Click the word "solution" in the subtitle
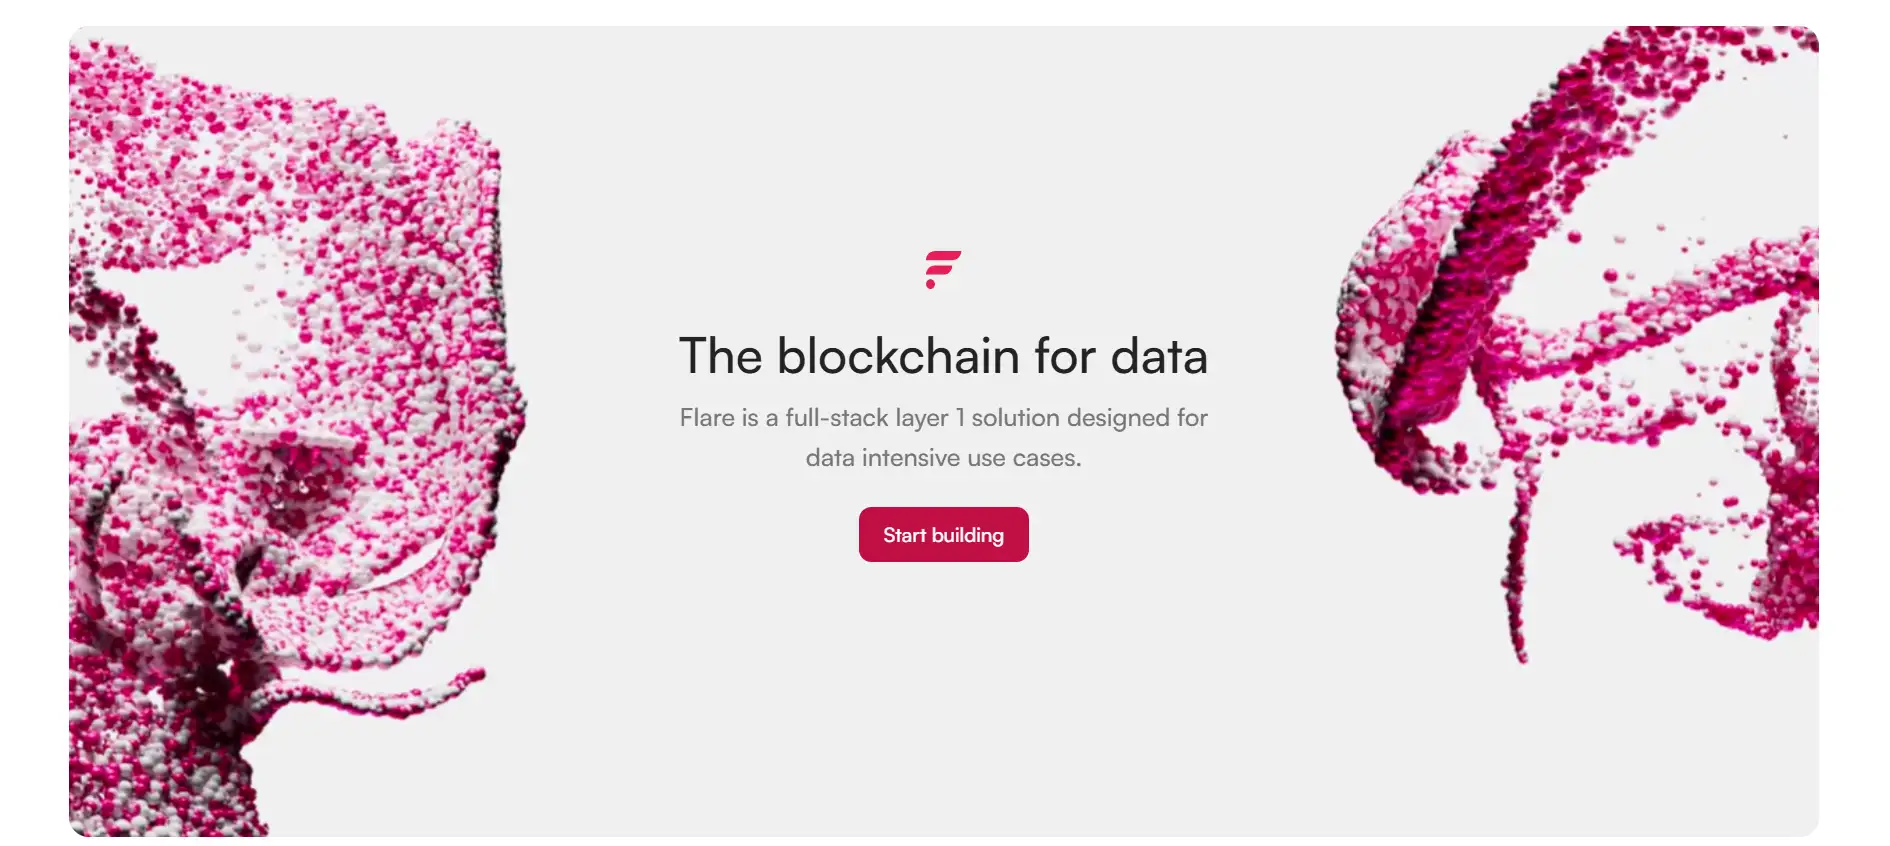Image resolution: width=1890 pixels, height=846 pixels. (1015, 418)
